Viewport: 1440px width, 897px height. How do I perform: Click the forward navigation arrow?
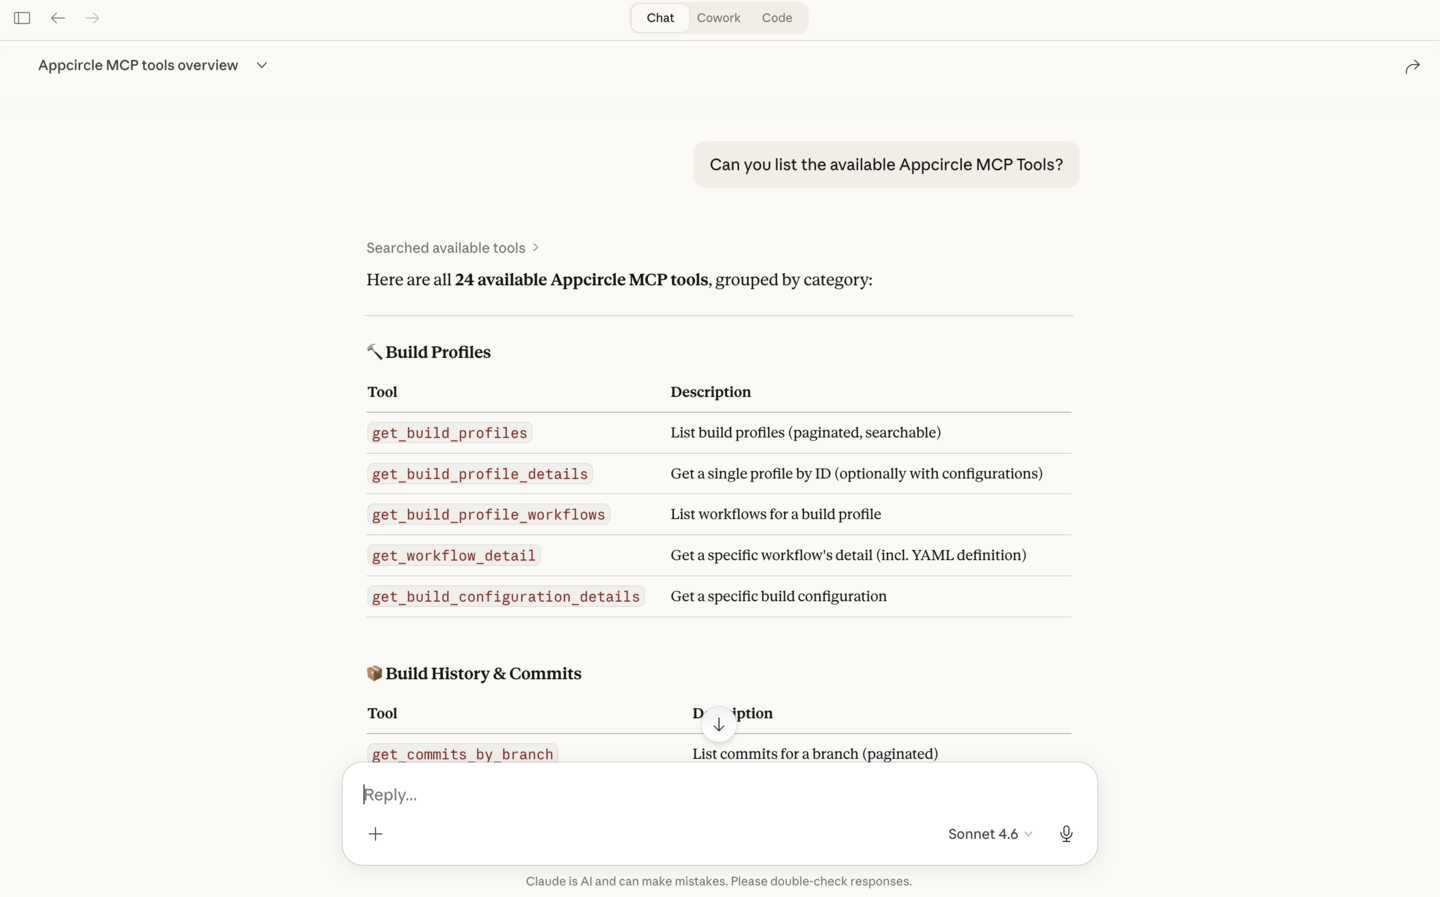pyautogui.click(x=92, y=17)
